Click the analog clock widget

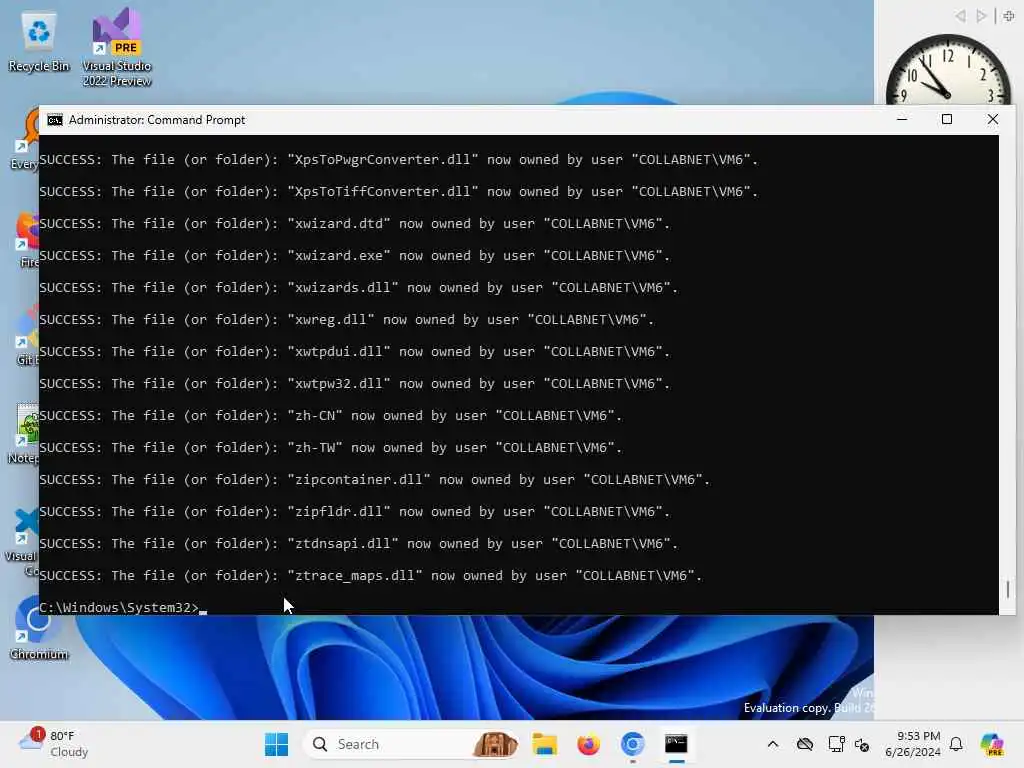click(x=948, y=71)
